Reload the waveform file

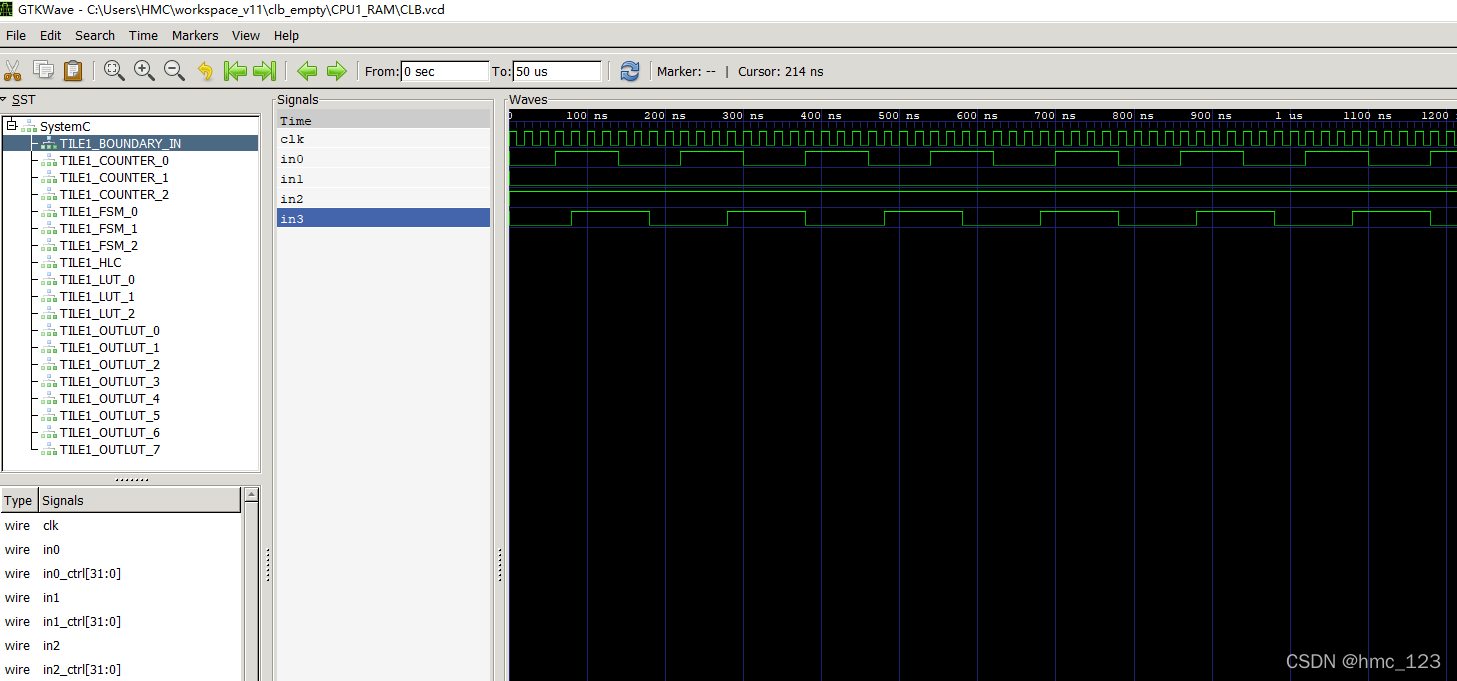(629, 70)
